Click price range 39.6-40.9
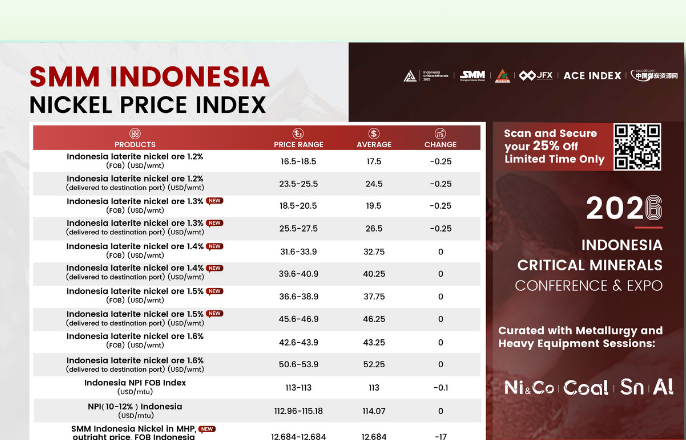686x440 pixels. [298, 274]
